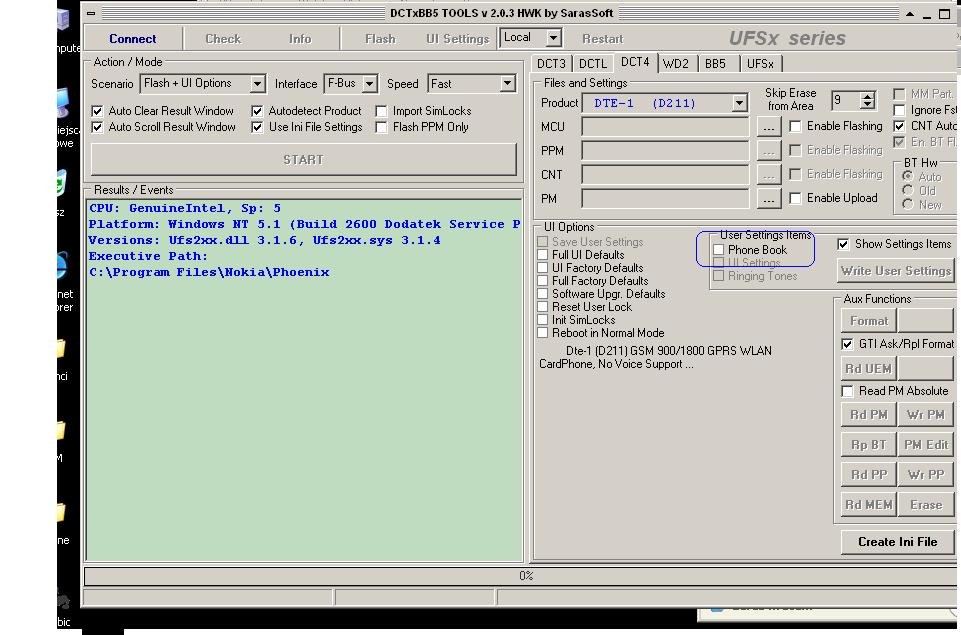Check the Phone Book option
Viewport: 961px width, 635px height.
719,249
